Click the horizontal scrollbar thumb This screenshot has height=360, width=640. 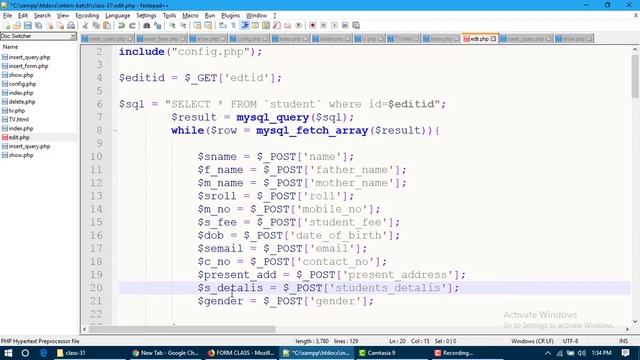coord(182,329)
